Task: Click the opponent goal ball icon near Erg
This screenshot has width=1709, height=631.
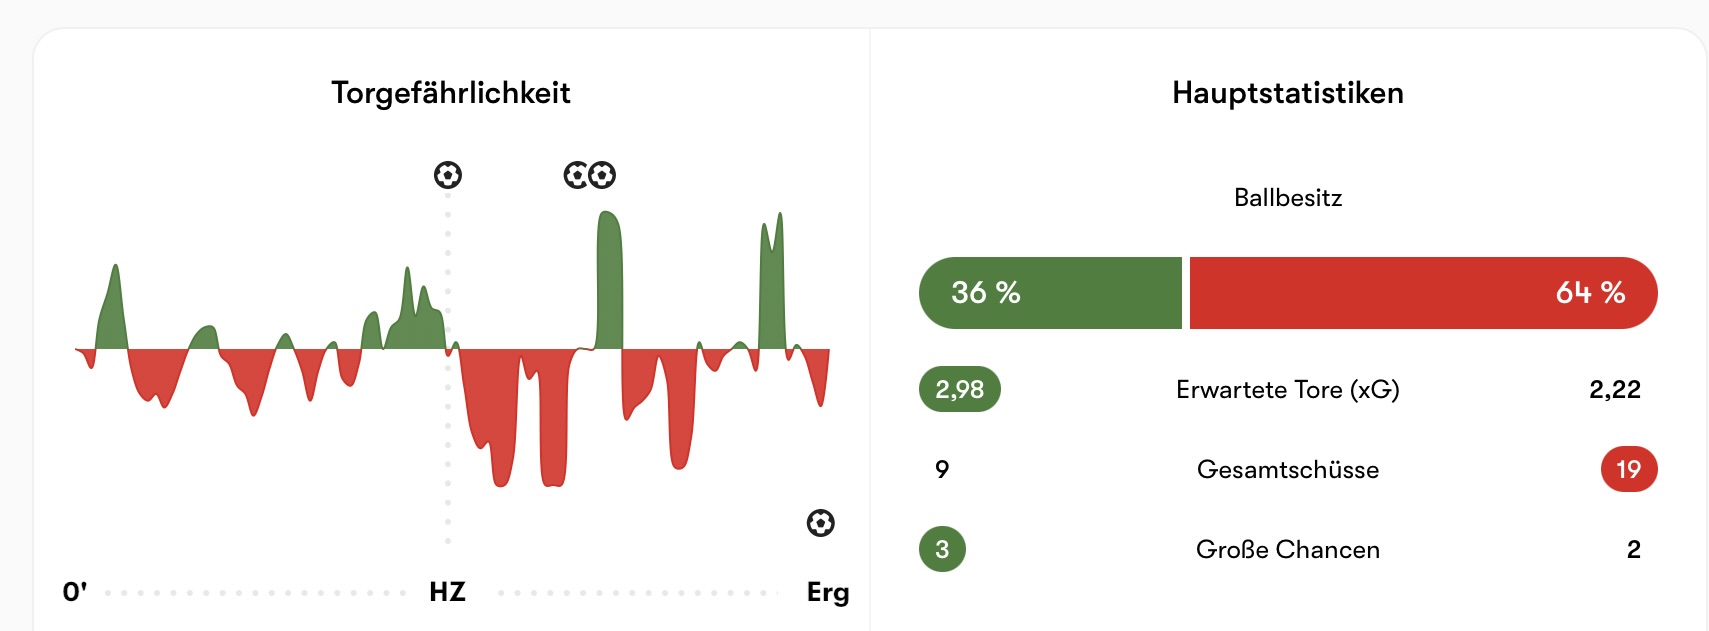Action: pyautogui.click(x=821, y=522)
